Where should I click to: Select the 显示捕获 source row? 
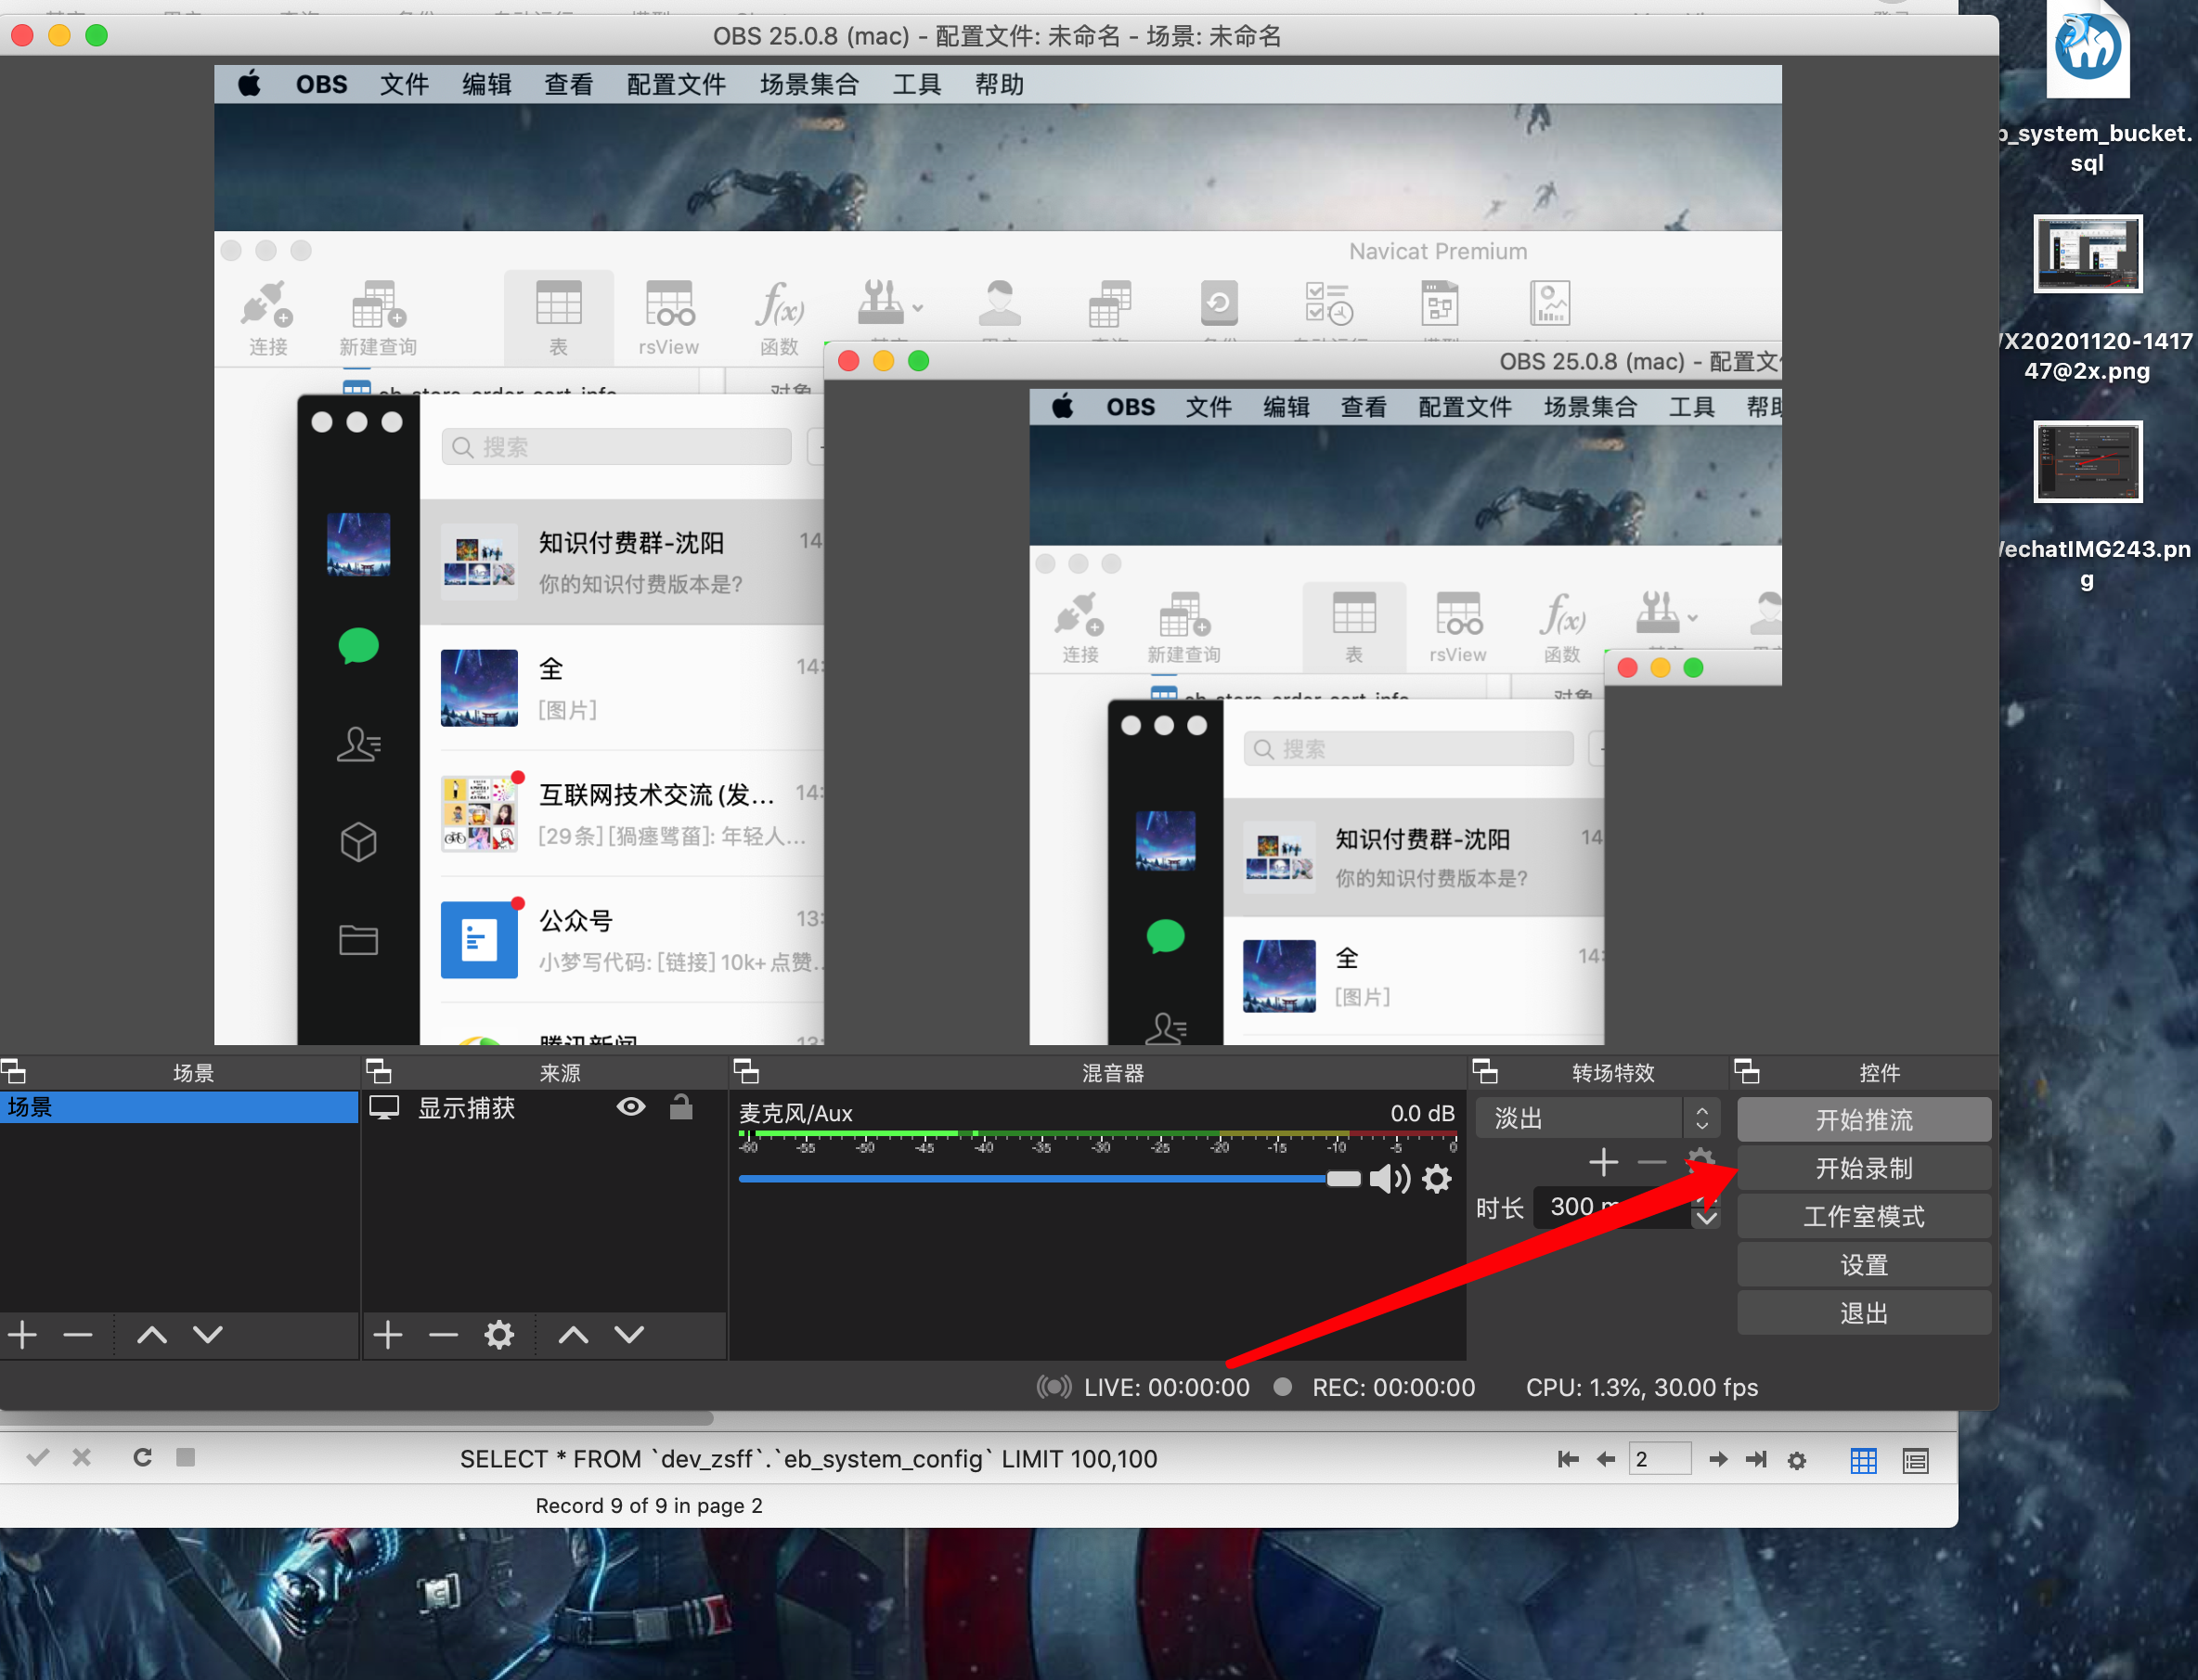tap(543, 1107)
